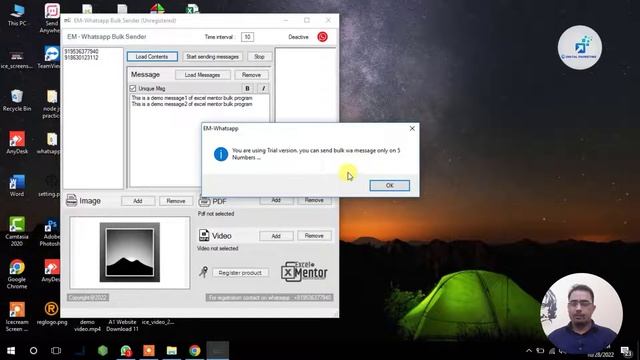Open This PC desktop icon
640x360 pixels.
point(17,15)
